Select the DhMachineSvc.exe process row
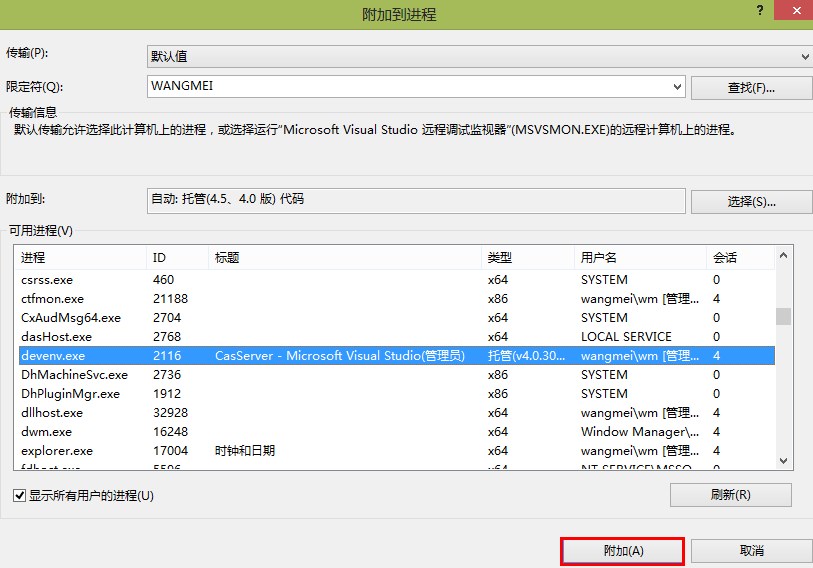The image size is (813, 568). [x=395, y=375]
